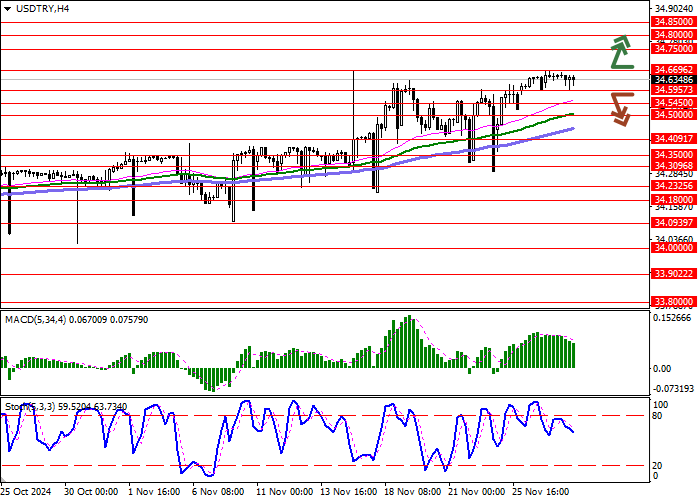Click the MACD scale value 0.00
This screenshot has width=700, height=500.
(x=662, y=369)
